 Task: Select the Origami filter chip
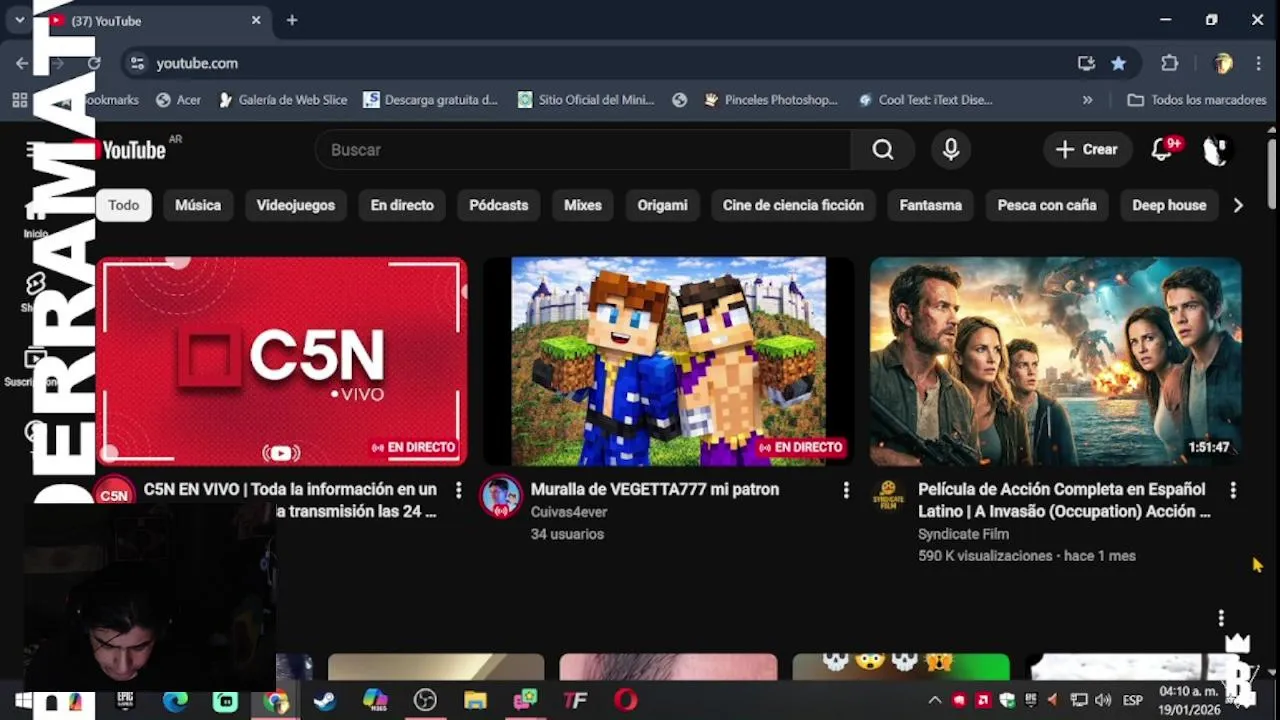(x=662, y=205)
